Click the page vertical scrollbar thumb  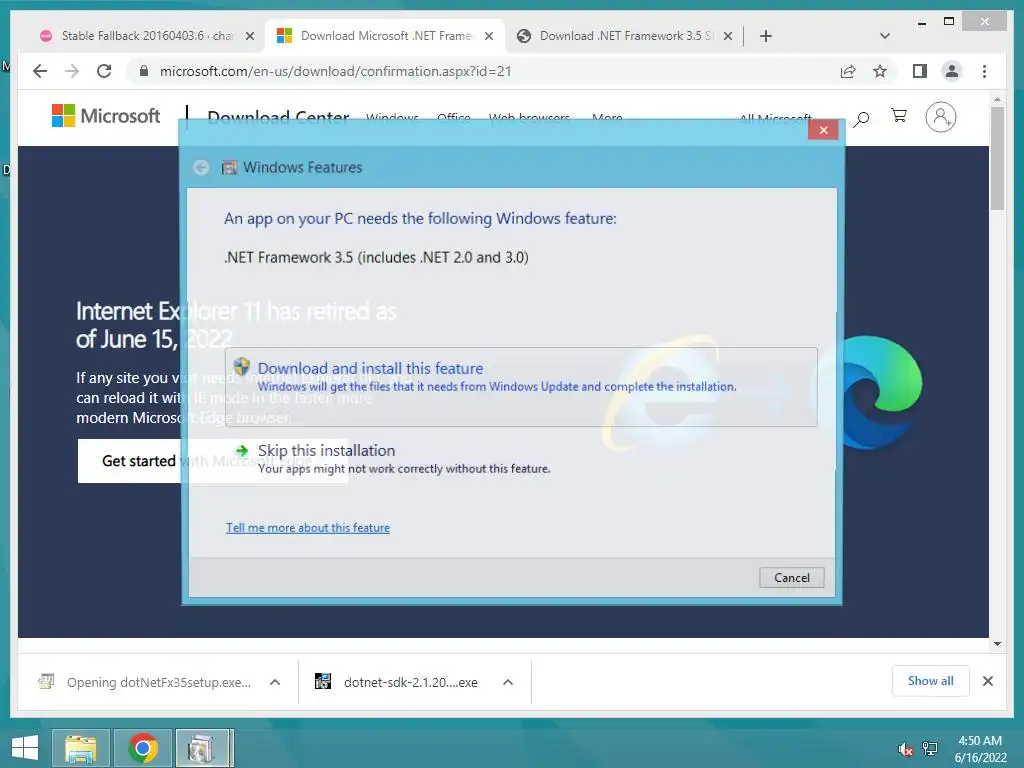(x=997, y=158)
